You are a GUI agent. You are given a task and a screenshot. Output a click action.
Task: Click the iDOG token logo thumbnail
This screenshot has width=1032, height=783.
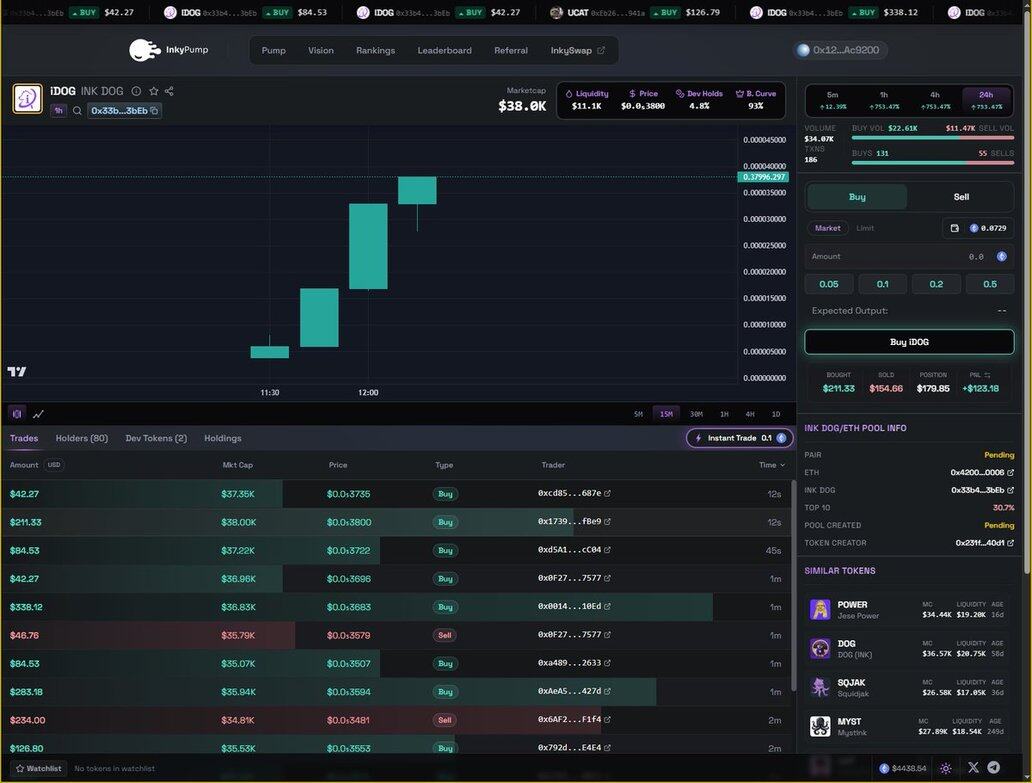click(x=28, y=99)
